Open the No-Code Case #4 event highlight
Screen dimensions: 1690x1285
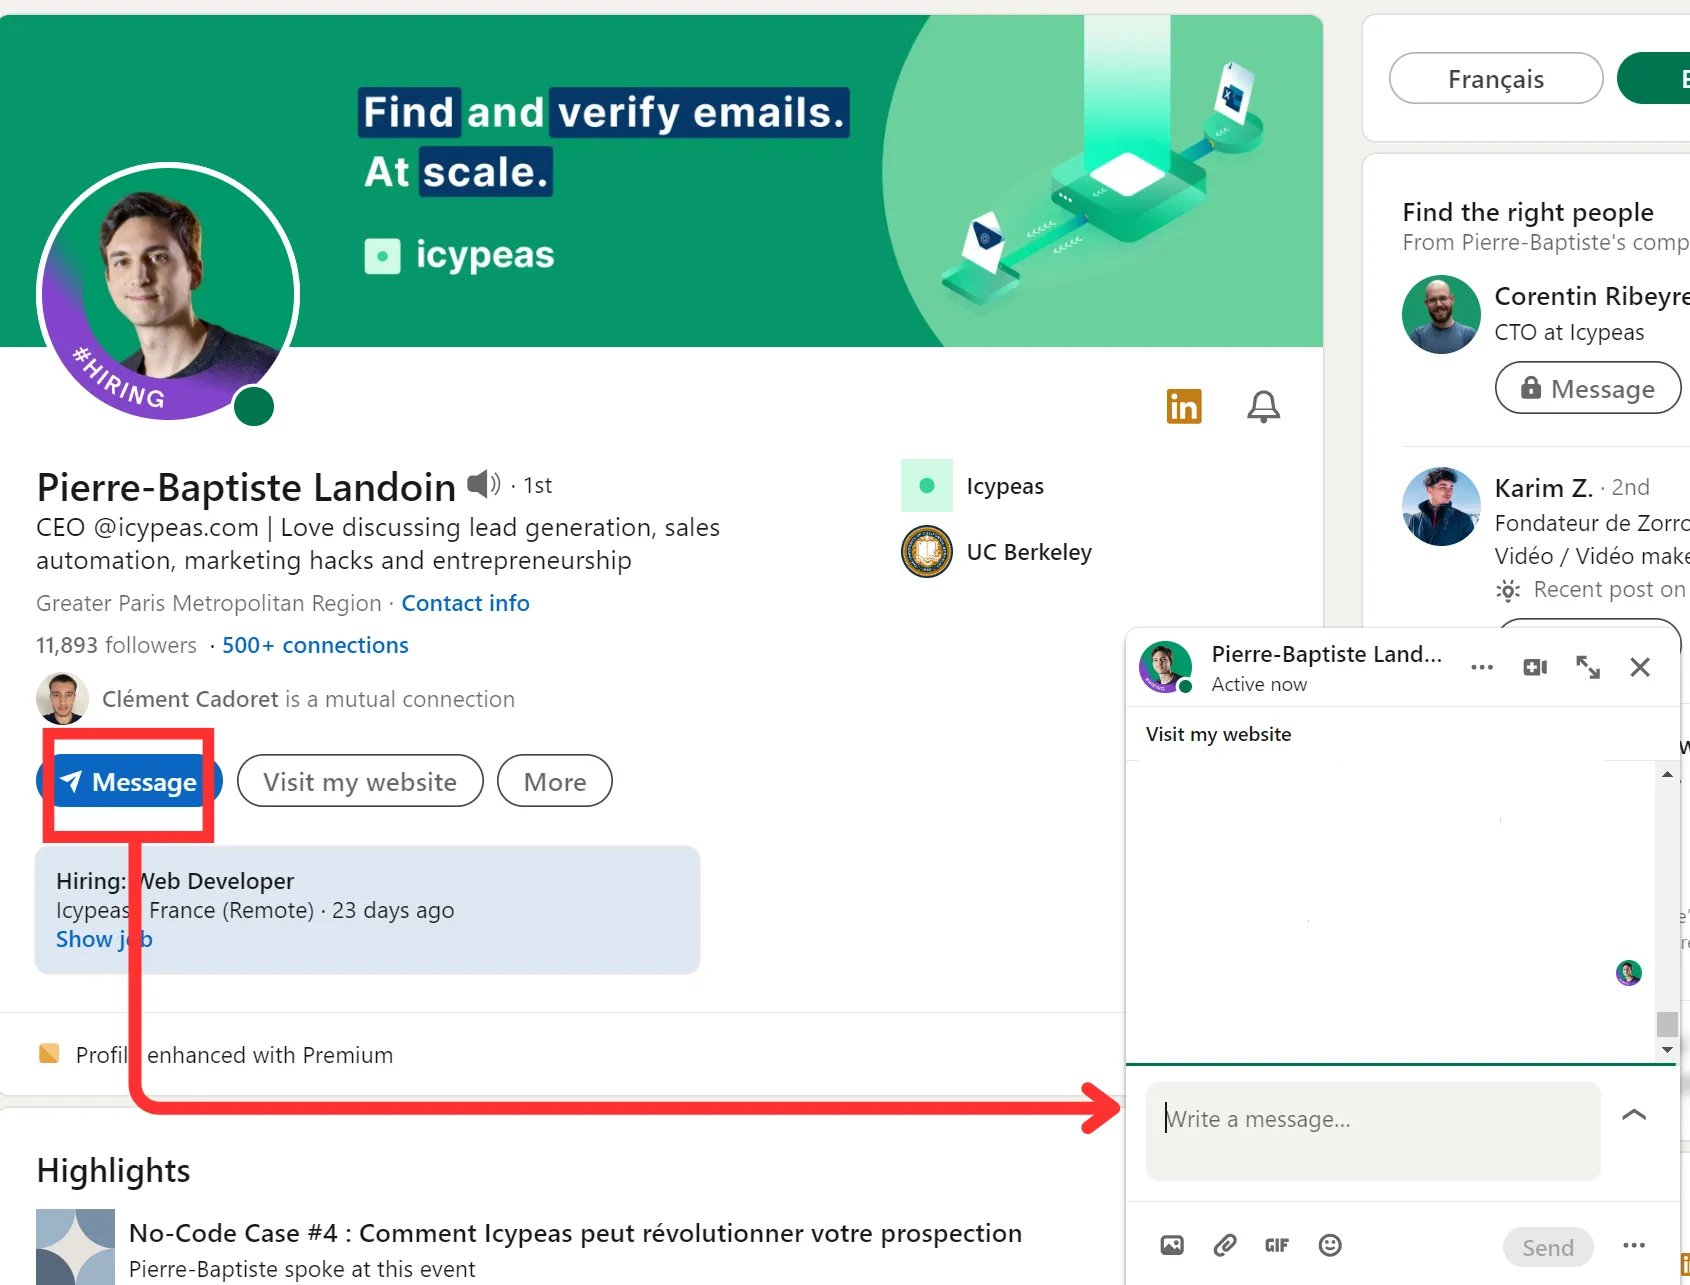click(x=575, y=1233)
